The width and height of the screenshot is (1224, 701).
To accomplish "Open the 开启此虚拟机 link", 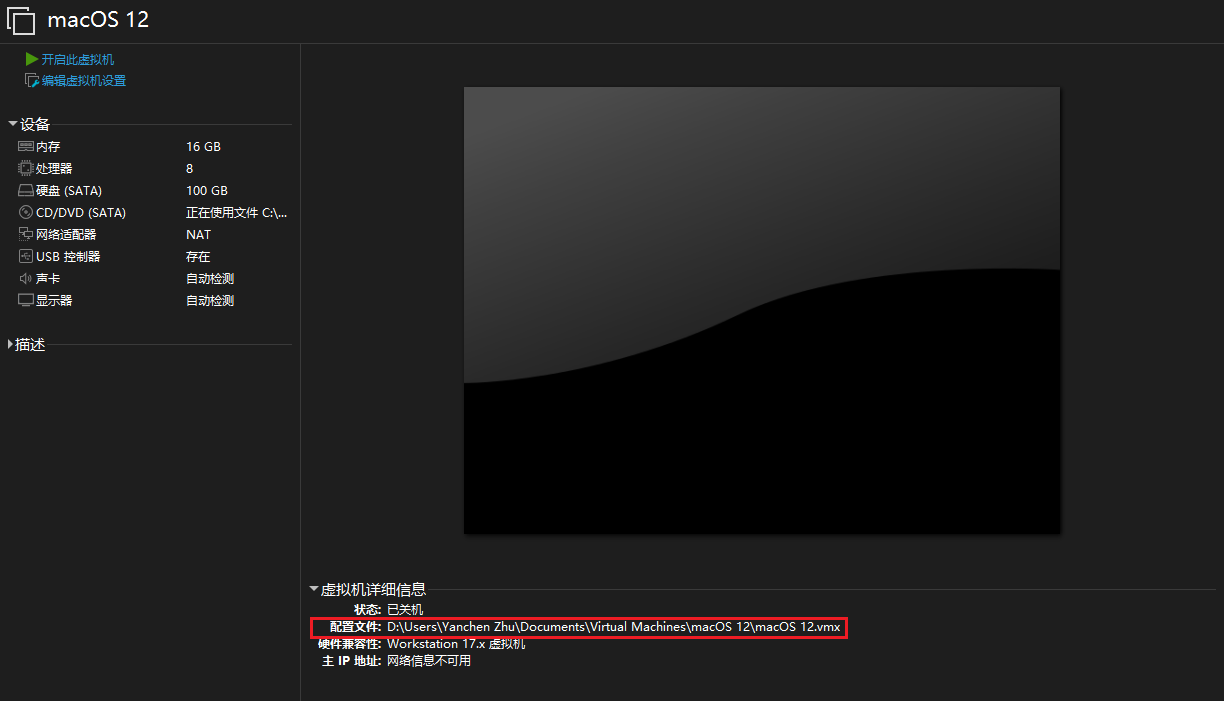I will 78,60.
